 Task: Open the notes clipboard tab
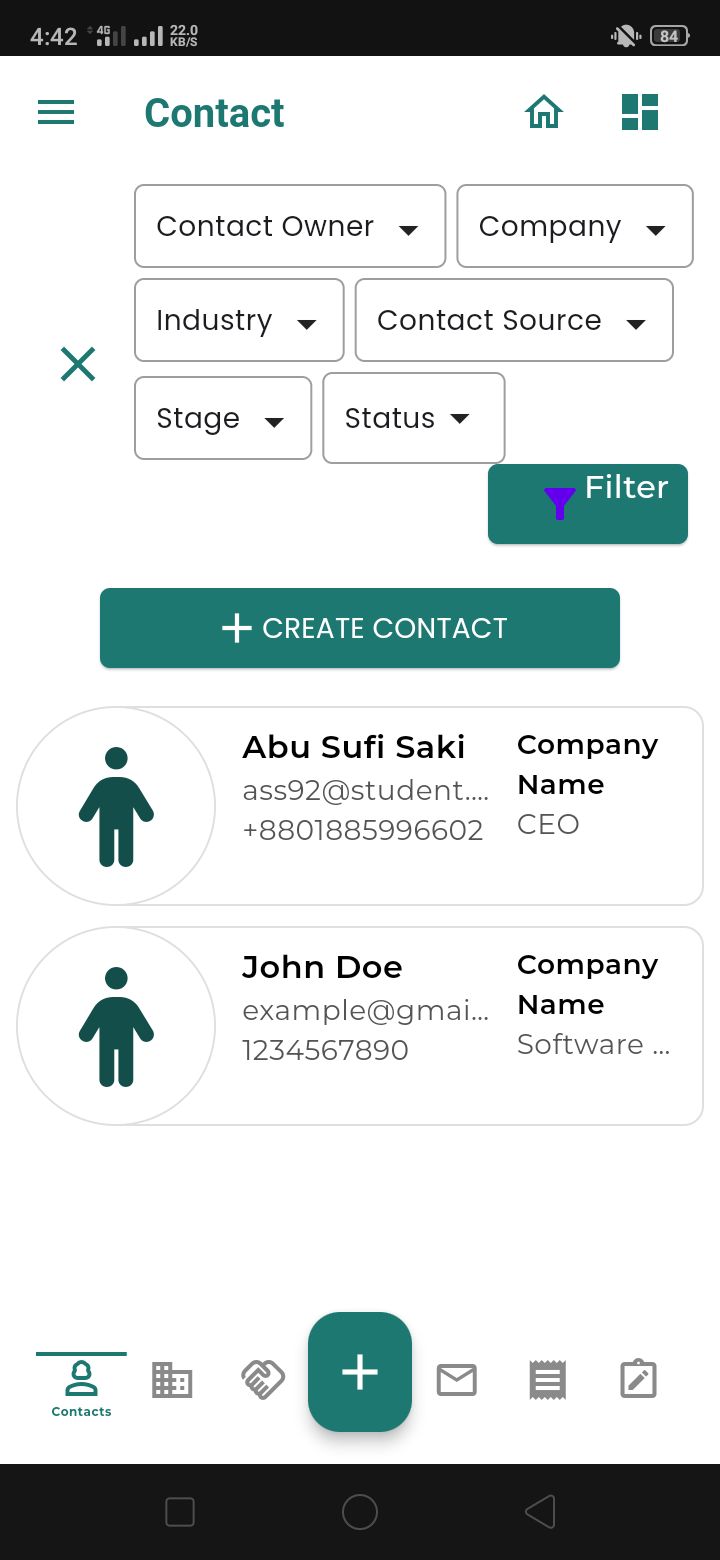(638, 1380)
